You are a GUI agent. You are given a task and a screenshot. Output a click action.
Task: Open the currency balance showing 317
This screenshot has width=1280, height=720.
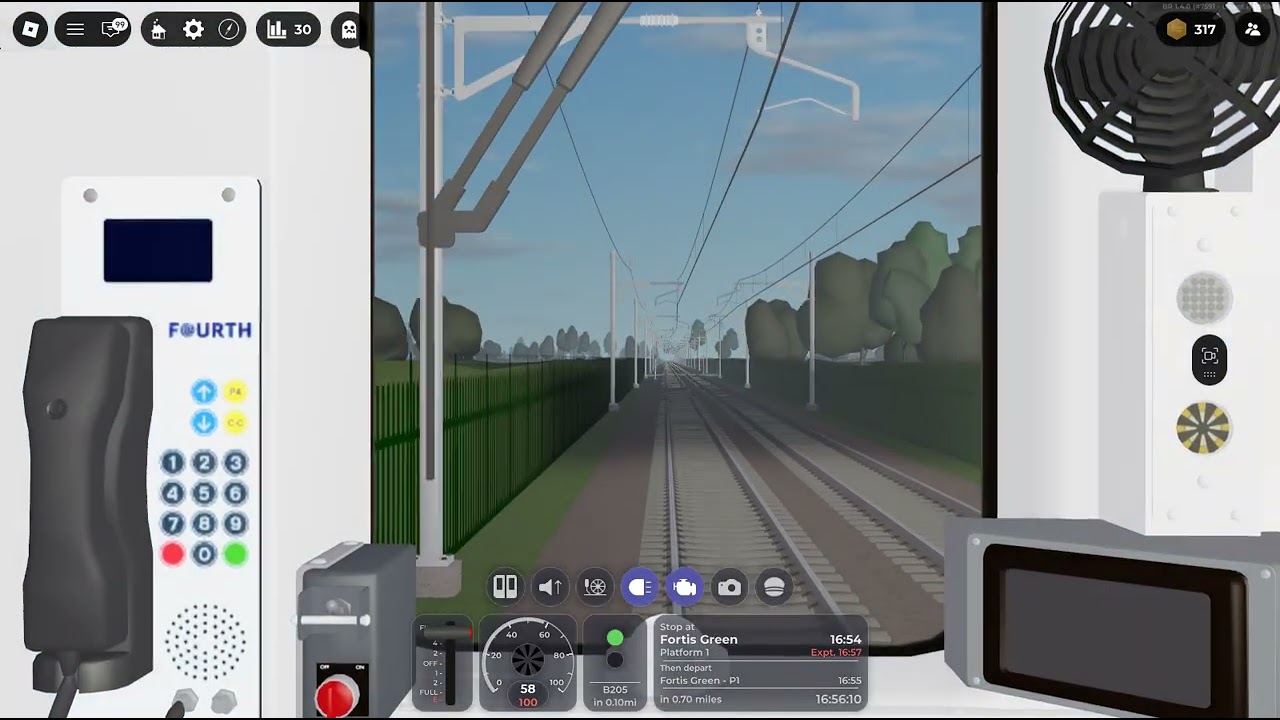(x=1192, y=29)
